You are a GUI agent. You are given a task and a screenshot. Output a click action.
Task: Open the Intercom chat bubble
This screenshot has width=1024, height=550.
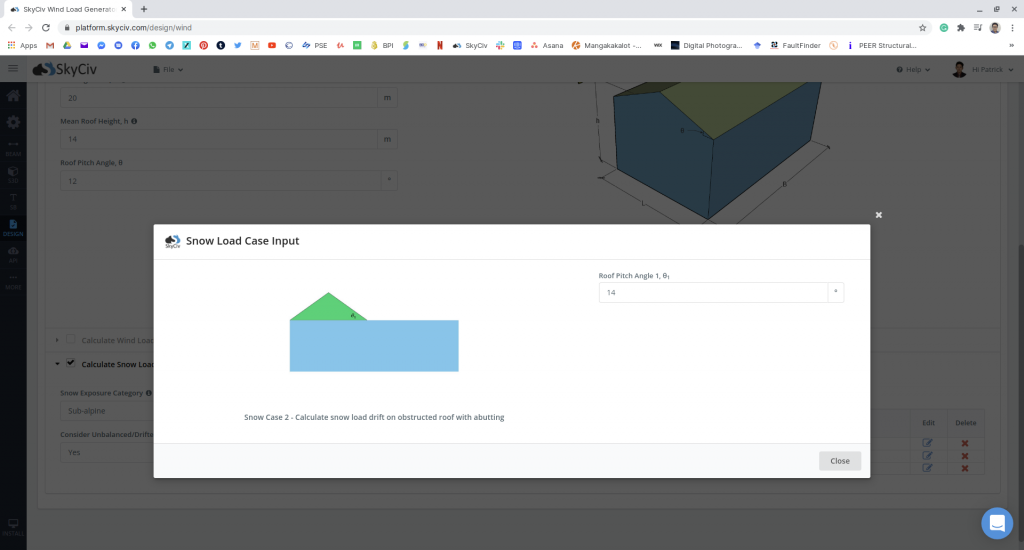[996, 522]
